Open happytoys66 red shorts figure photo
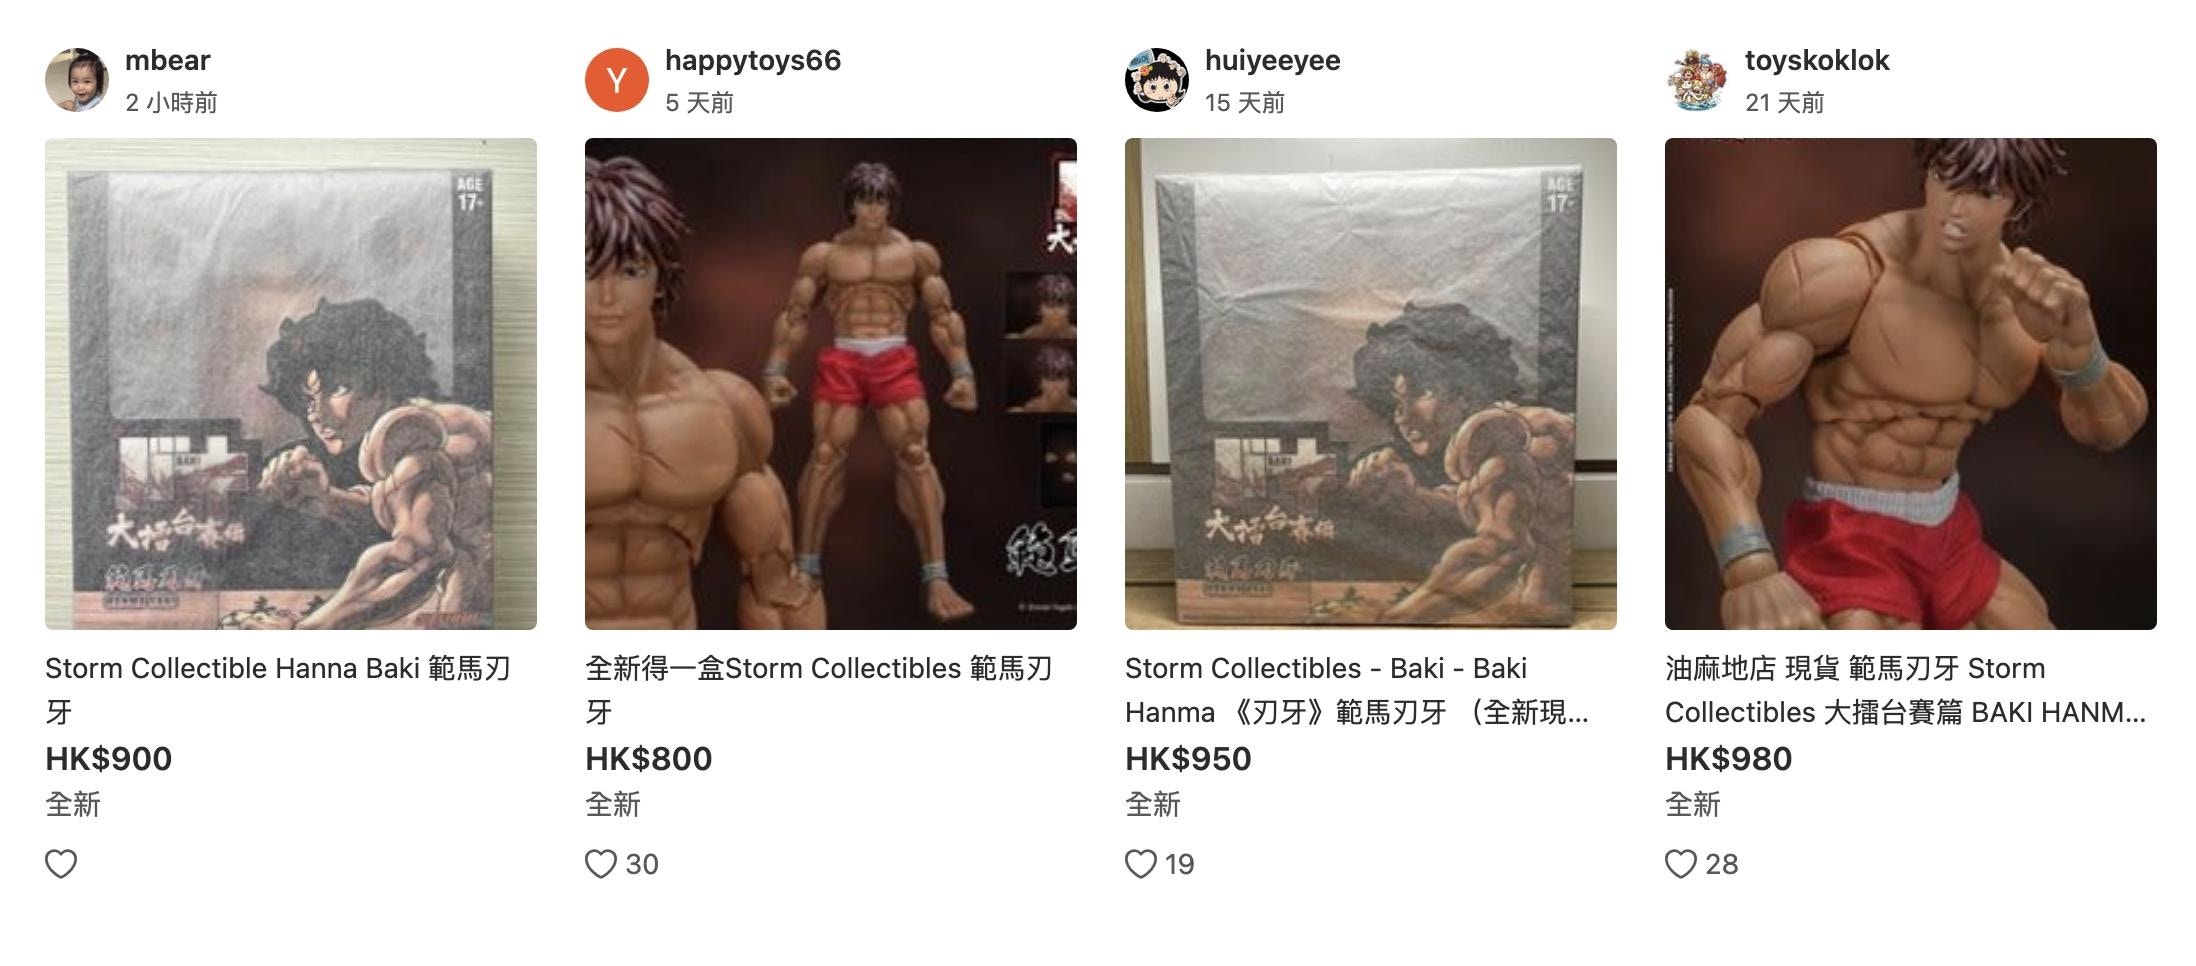Viewport: 2196px width, 966px height. pos(831,384)
